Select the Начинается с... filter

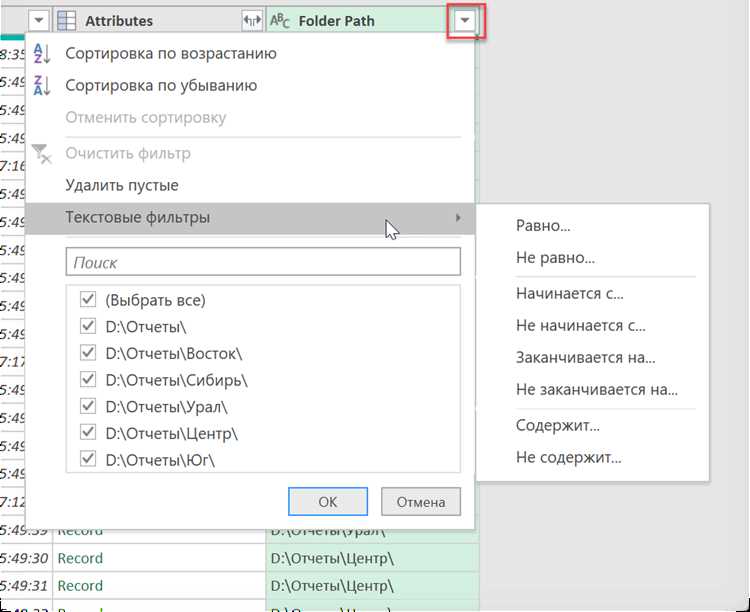pyautogui.click(x=570, y=293)
